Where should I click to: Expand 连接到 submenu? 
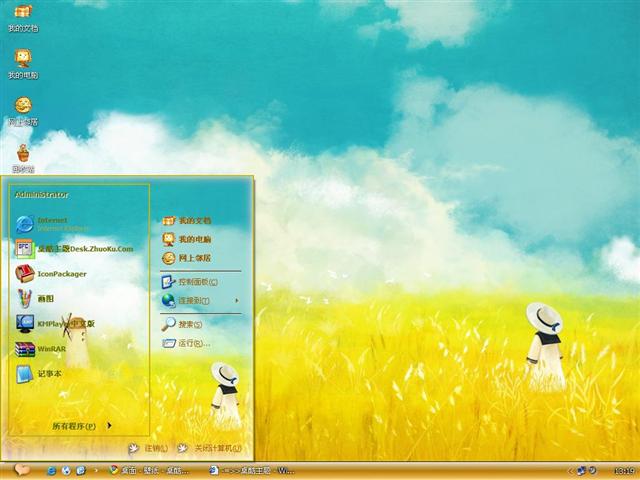(x=202, y=300)
